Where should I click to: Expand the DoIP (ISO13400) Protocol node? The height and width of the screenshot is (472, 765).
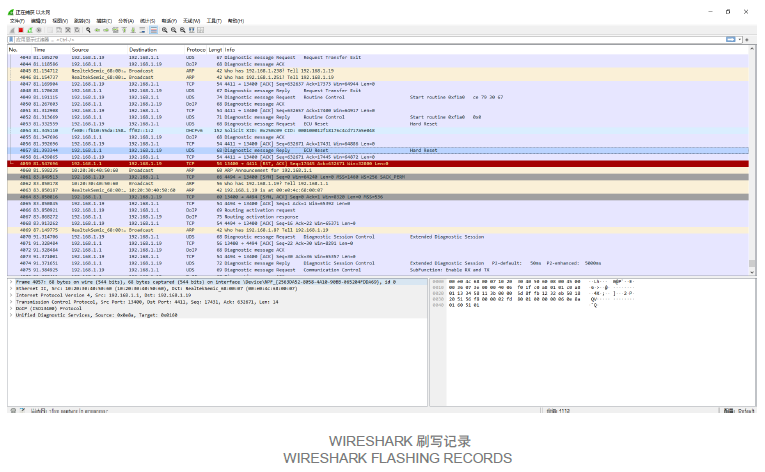(x=11, y=308)
